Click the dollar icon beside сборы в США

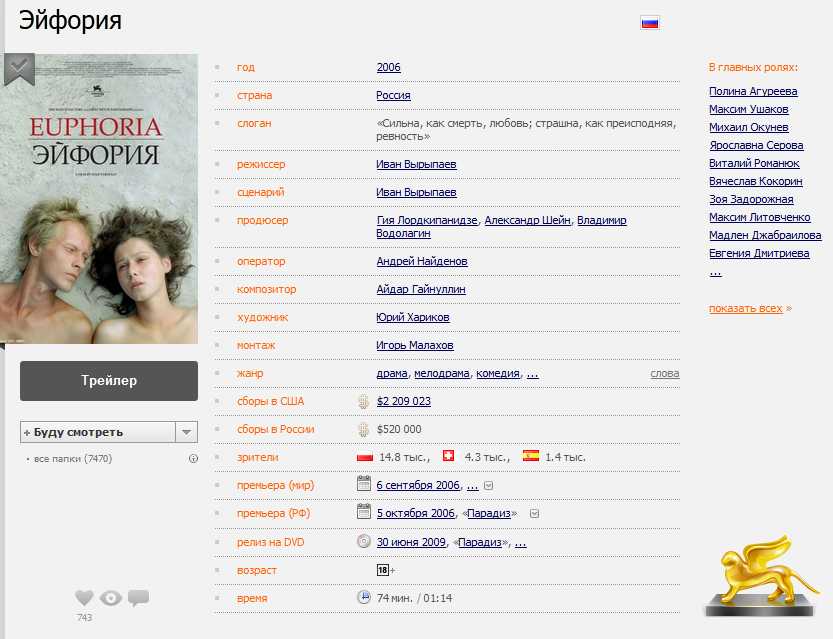363,401
